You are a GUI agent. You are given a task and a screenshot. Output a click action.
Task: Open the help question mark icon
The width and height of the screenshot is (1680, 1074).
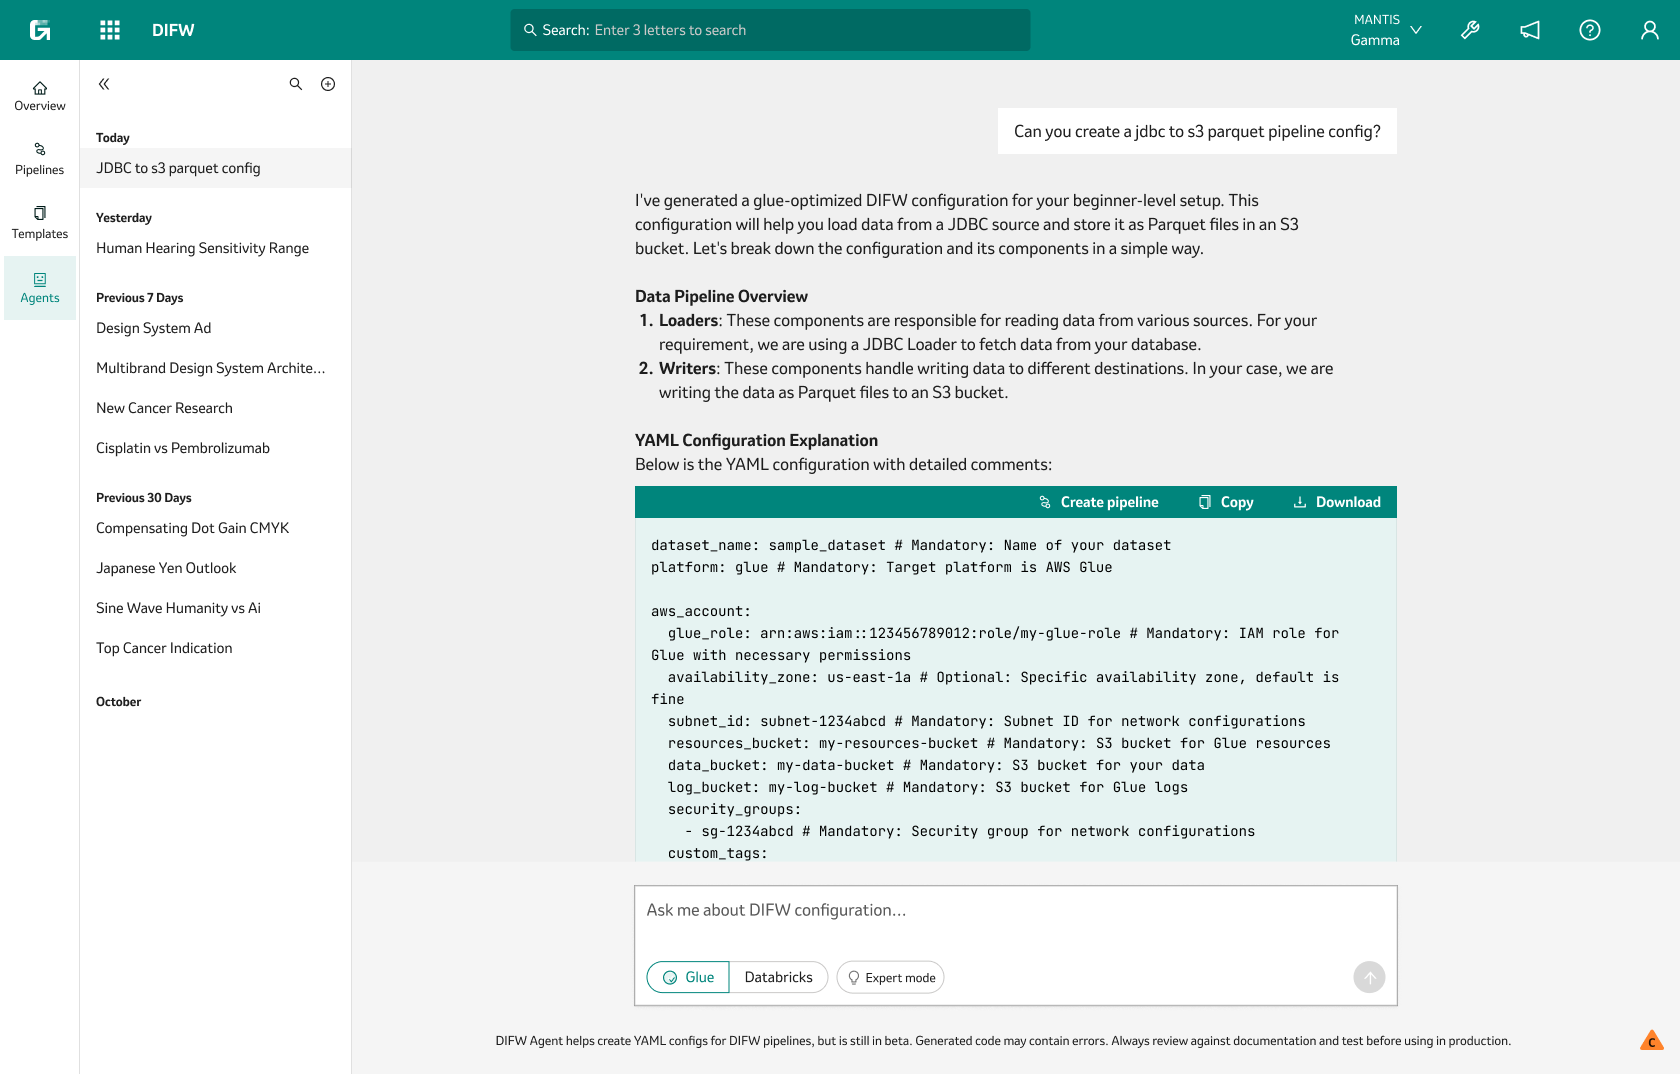click(1590, 30)
